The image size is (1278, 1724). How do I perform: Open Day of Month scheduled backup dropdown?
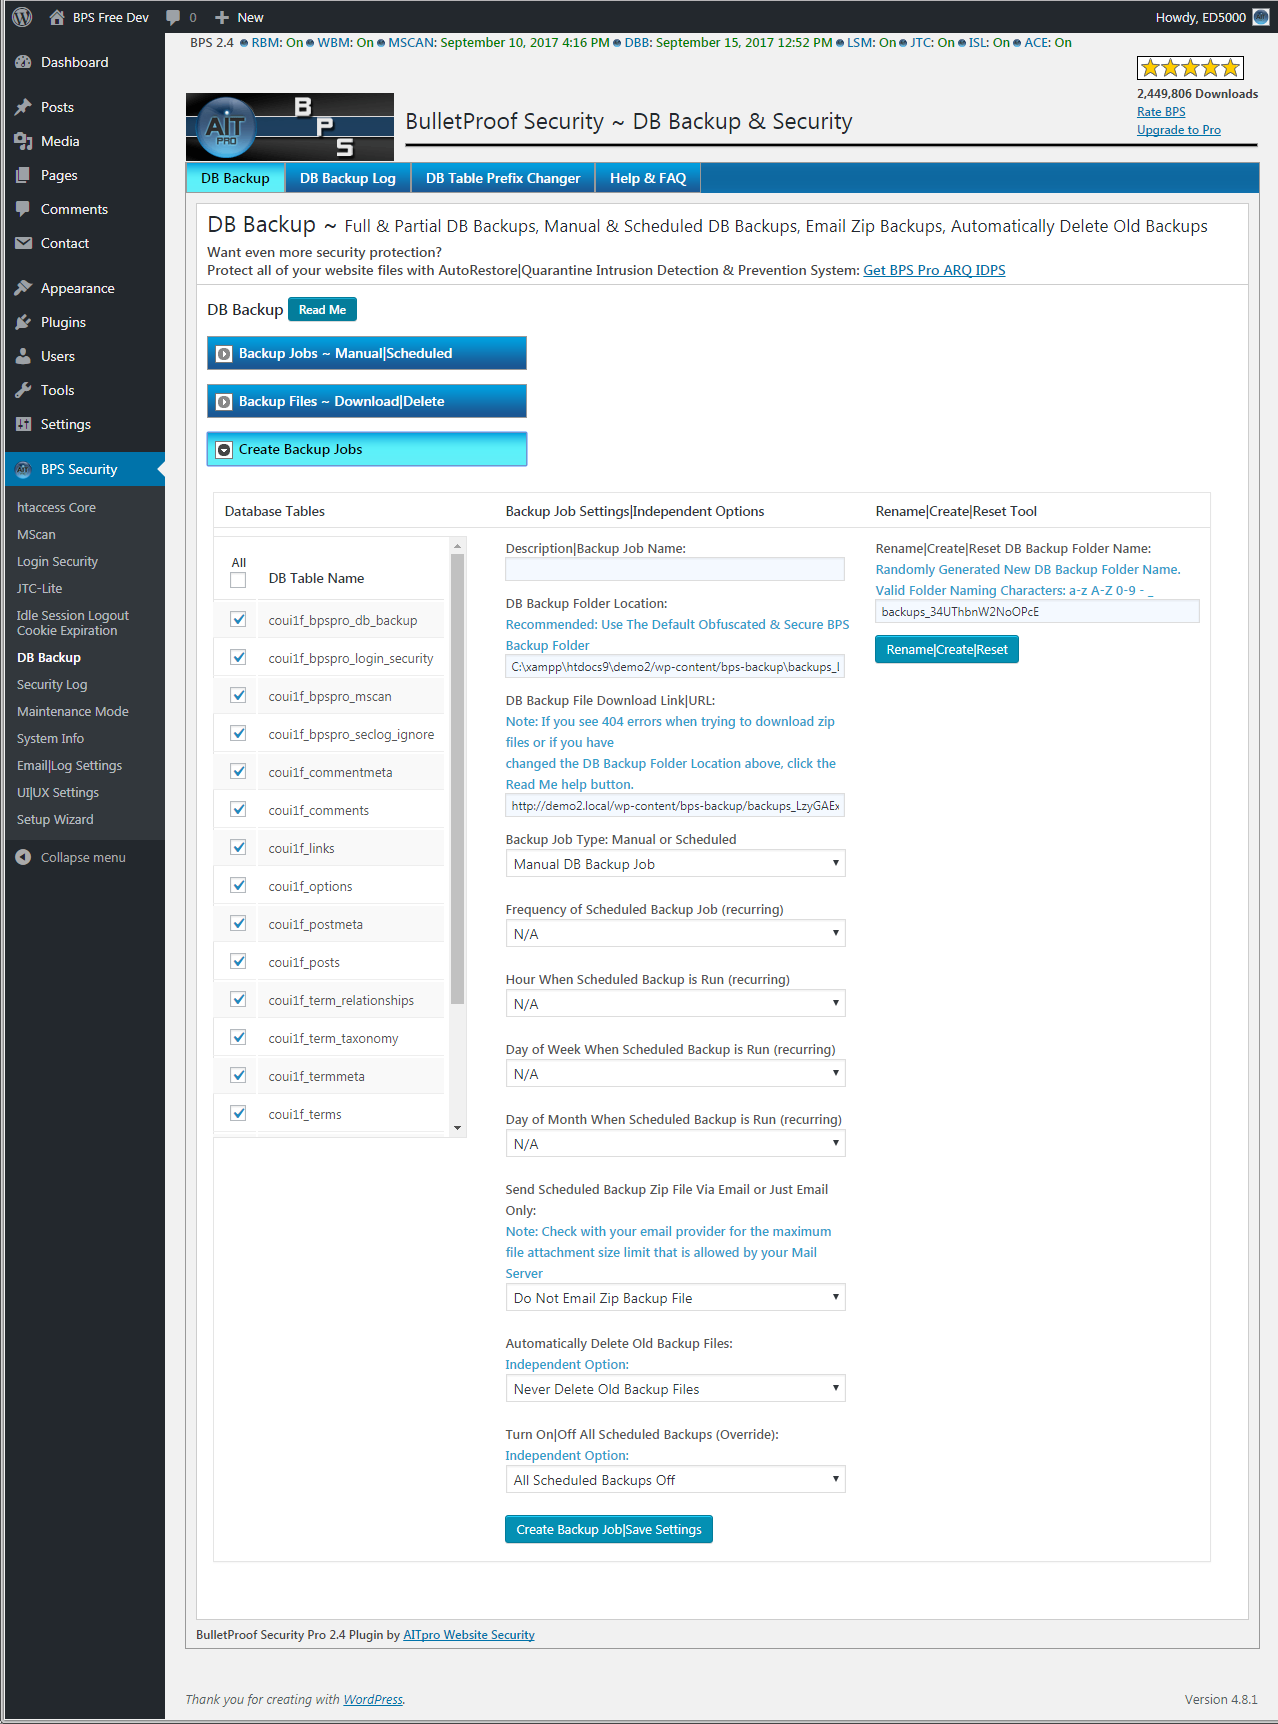point(675,1144)
